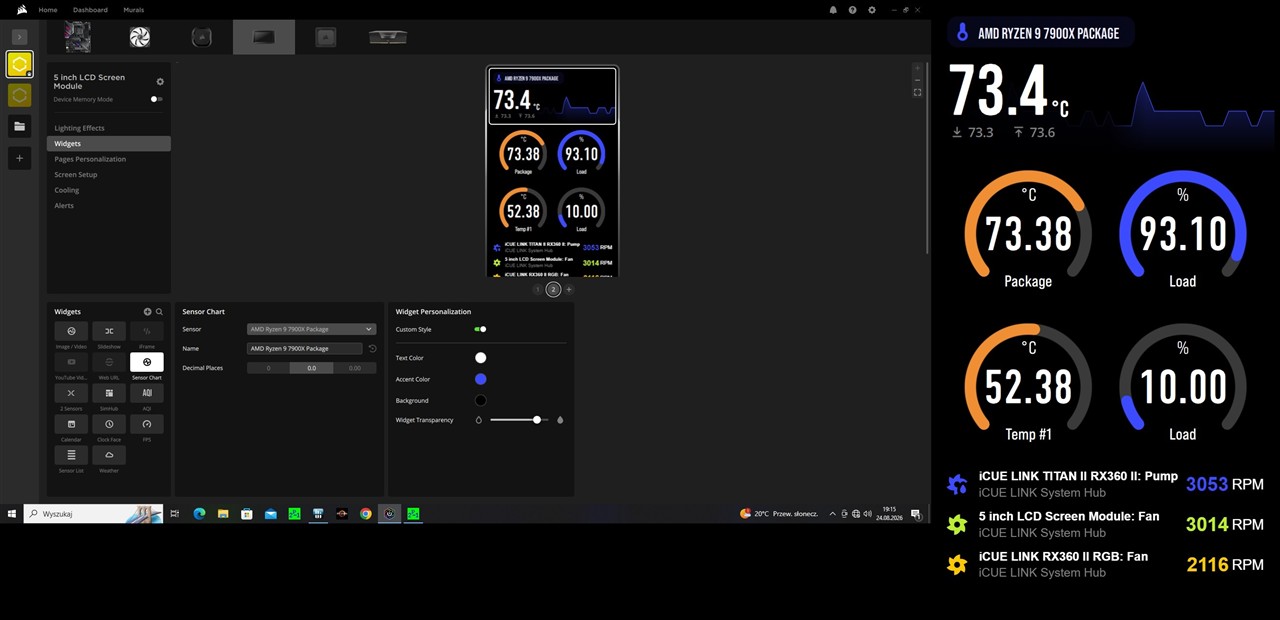Pick the black Background color swatch
The image size is (1280, 620).
(481, 400)
